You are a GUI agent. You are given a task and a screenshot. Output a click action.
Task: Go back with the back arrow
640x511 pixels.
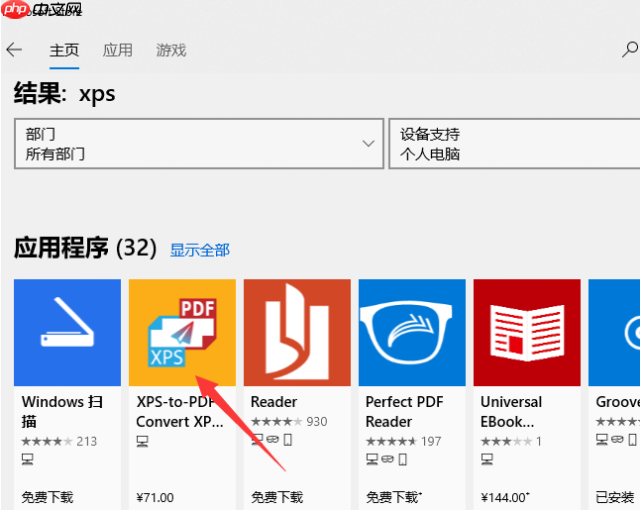coord(14,50)
